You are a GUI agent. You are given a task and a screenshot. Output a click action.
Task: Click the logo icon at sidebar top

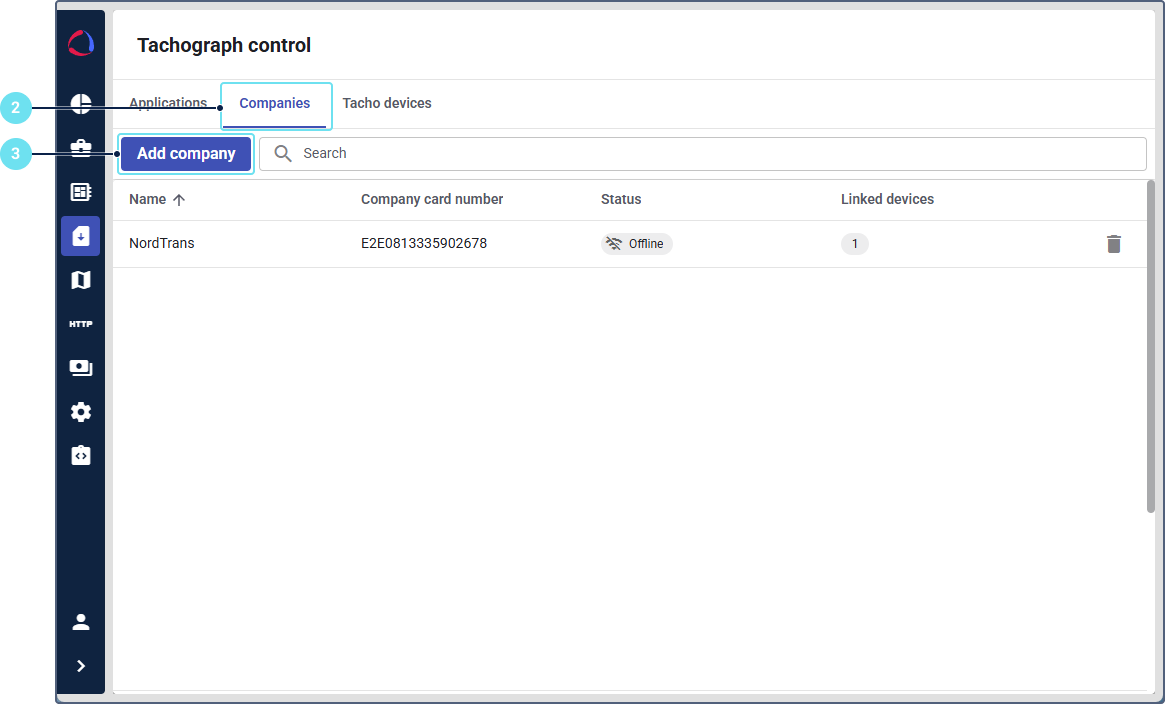pos(80,44)
